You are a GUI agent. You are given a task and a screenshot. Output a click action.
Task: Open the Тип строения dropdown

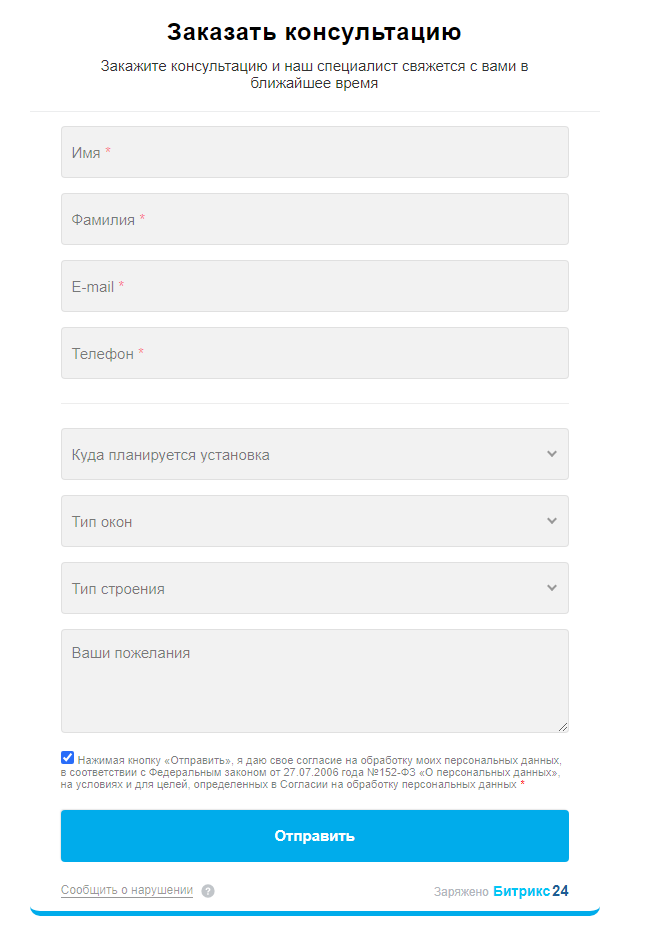(300, 588)
